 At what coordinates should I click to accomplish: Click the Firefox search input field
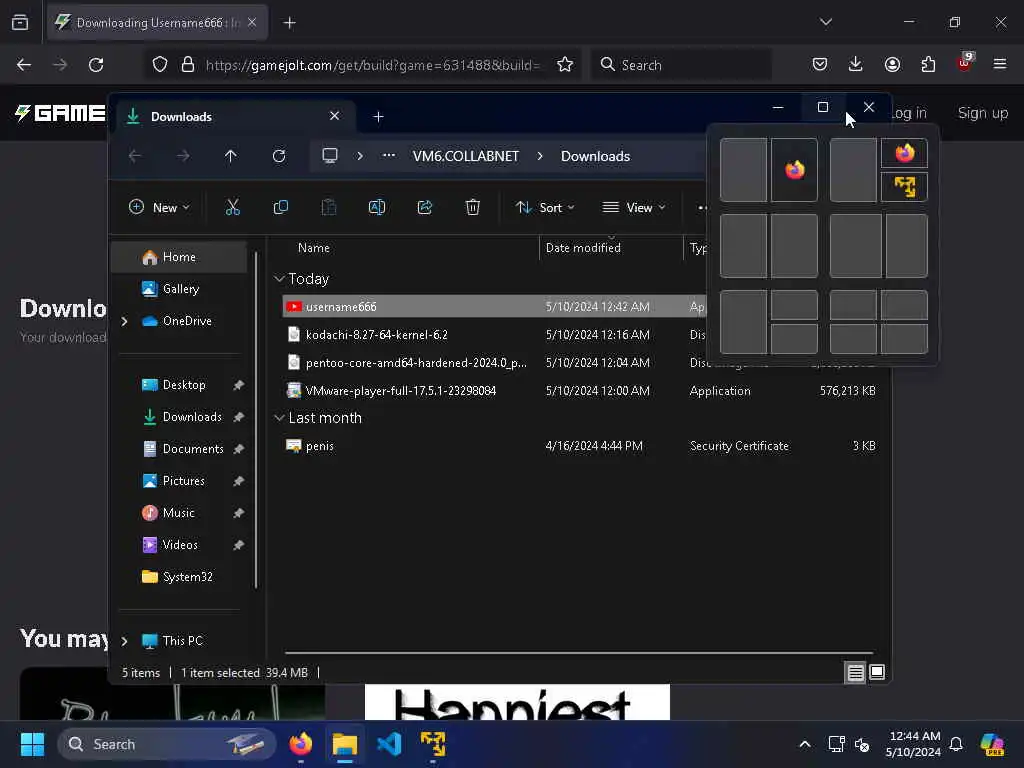[682, 65]
